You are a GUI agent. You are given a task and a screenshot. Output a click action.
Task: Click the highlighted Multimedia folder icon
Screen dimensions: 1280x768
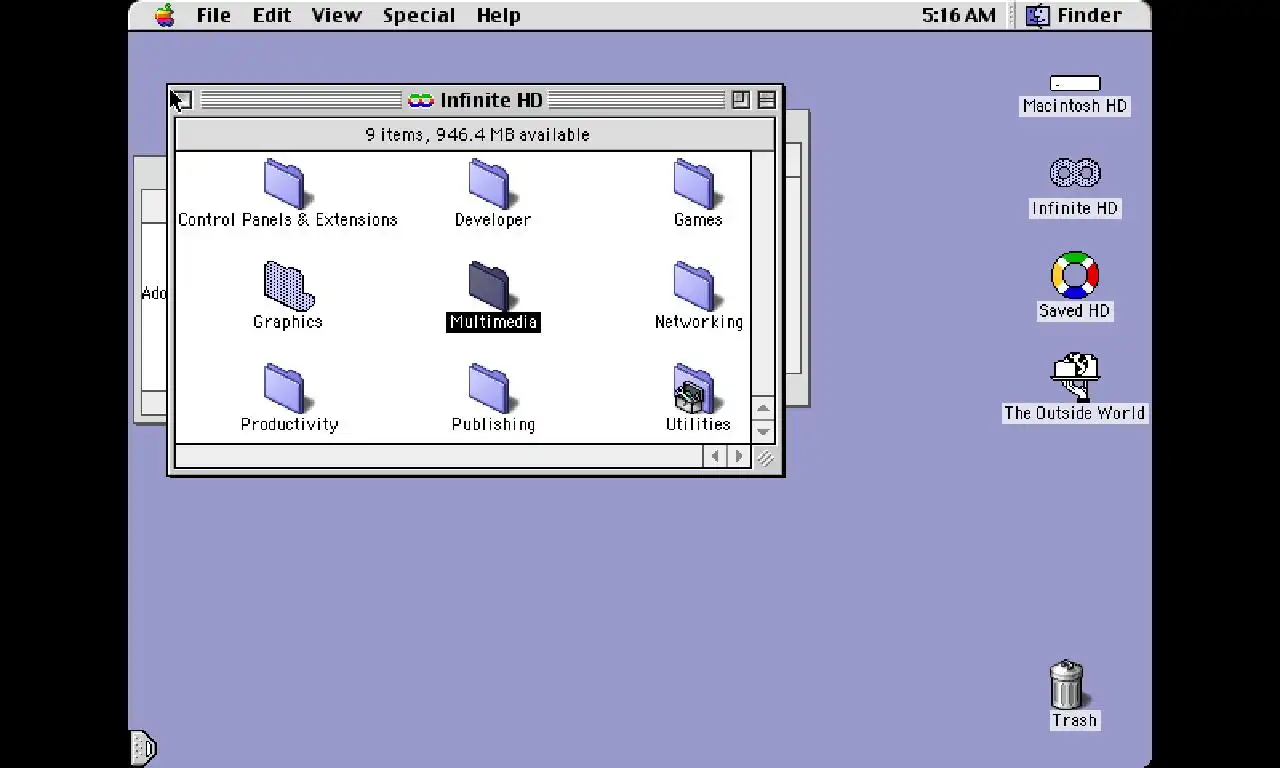pyautogui.click(x=493, y=287)
